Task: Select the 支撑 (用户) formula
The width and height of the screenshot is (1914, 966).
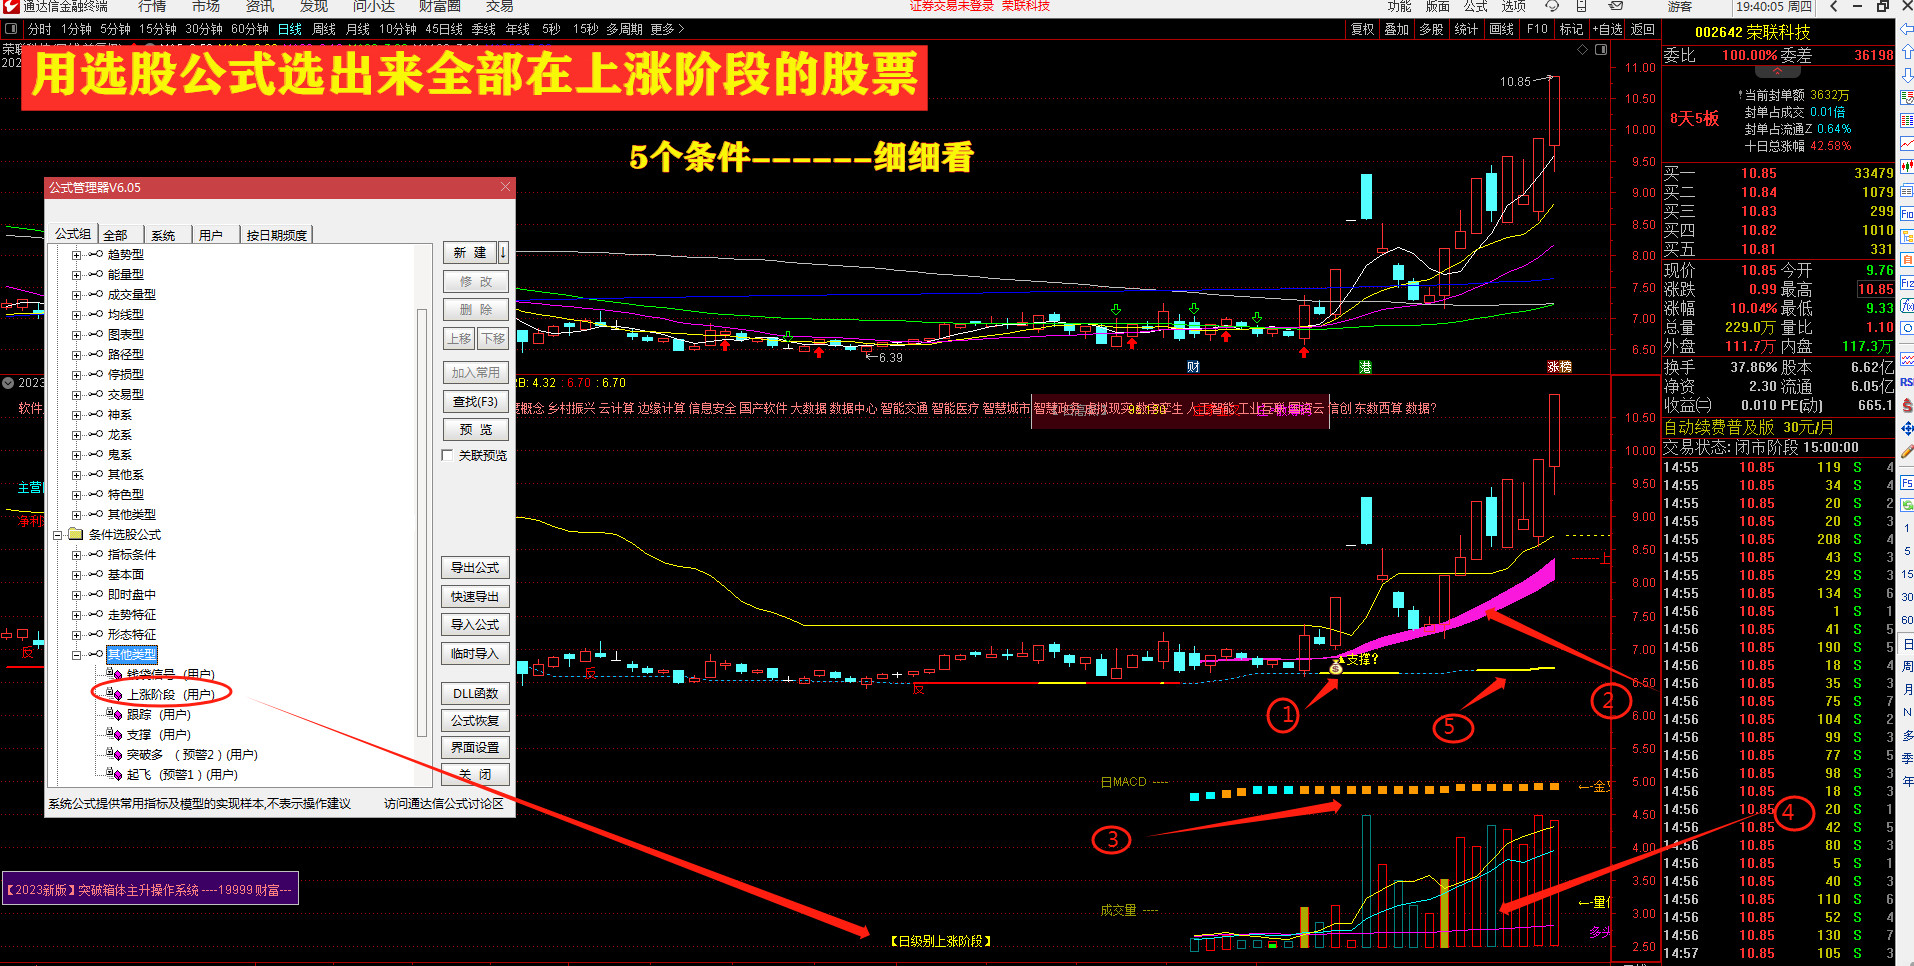Action: click(158, 734)
